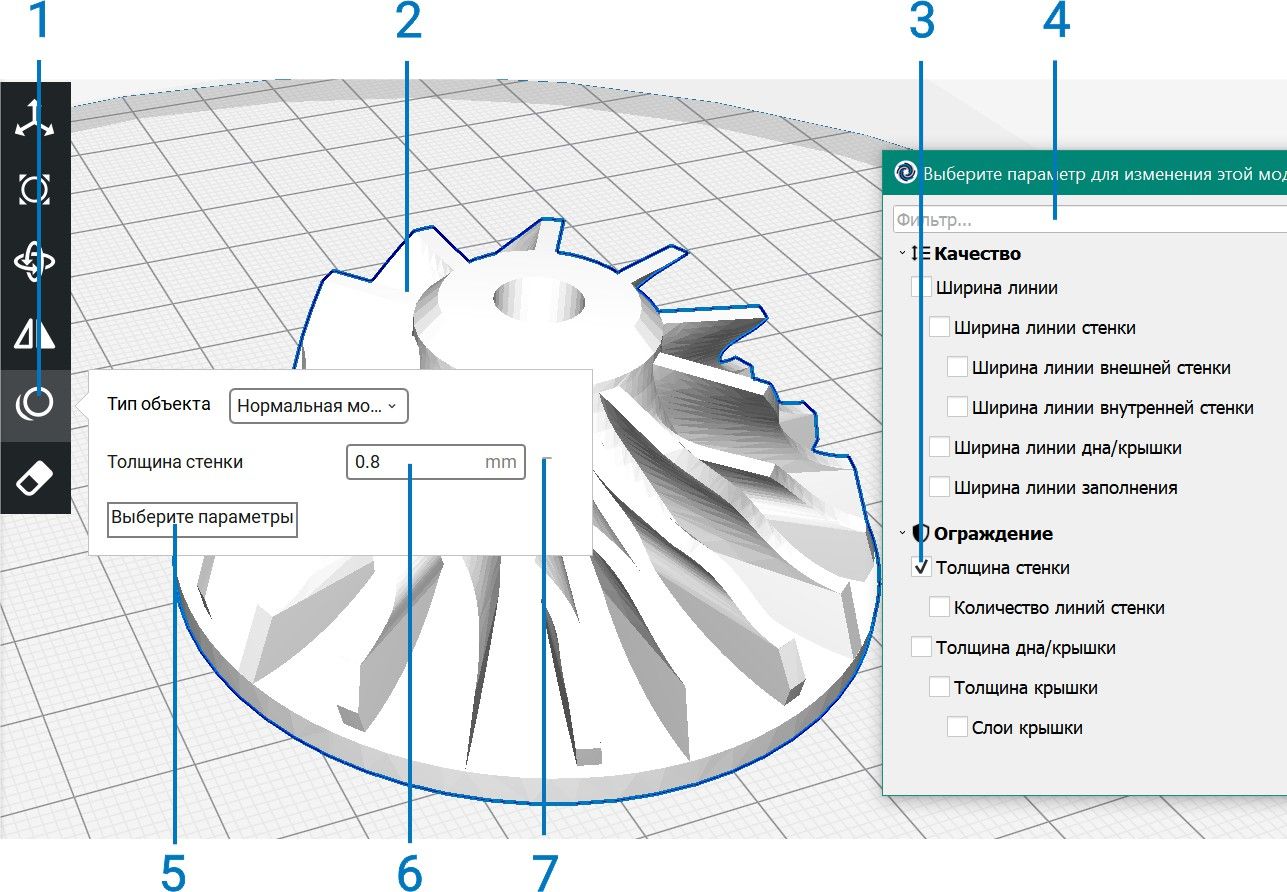
Task: Enable the Ширина линии checkbox
Action: [921, 288]
